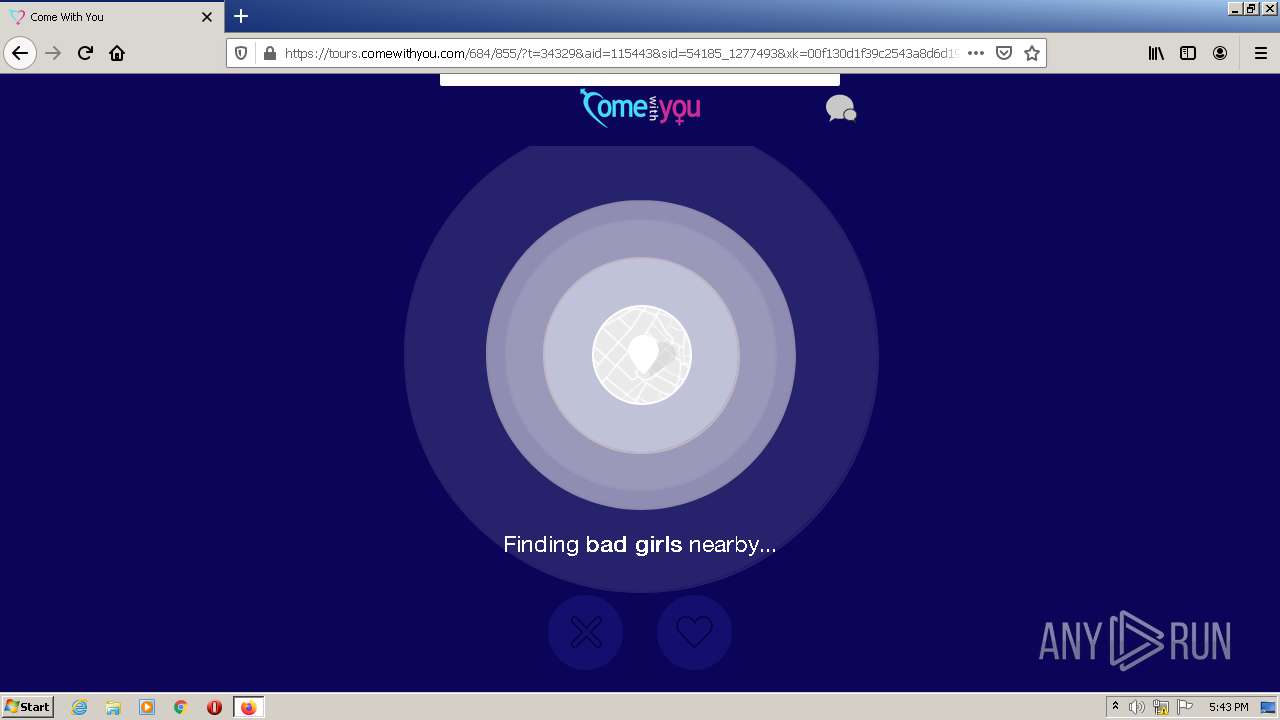Viewport: 1280px width, 720px height.
Task: Launch Opera from taskbar
Action: 214,707
